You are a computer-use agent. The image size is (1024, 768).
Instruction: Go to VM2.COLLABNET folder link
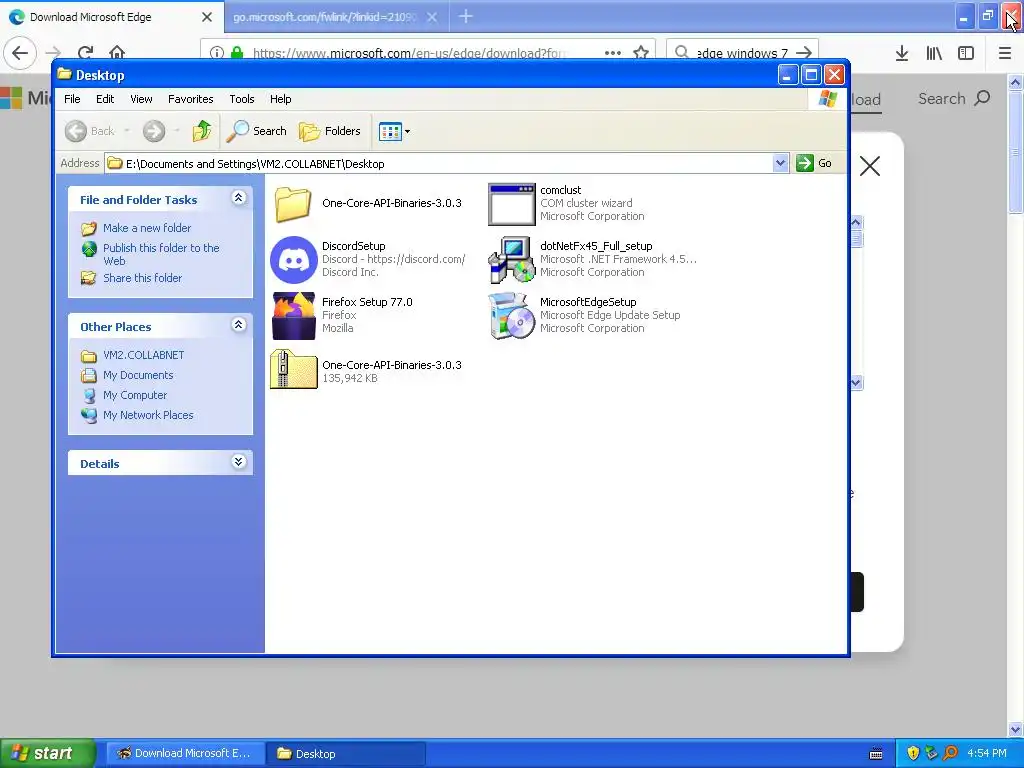tap(144, 355)
